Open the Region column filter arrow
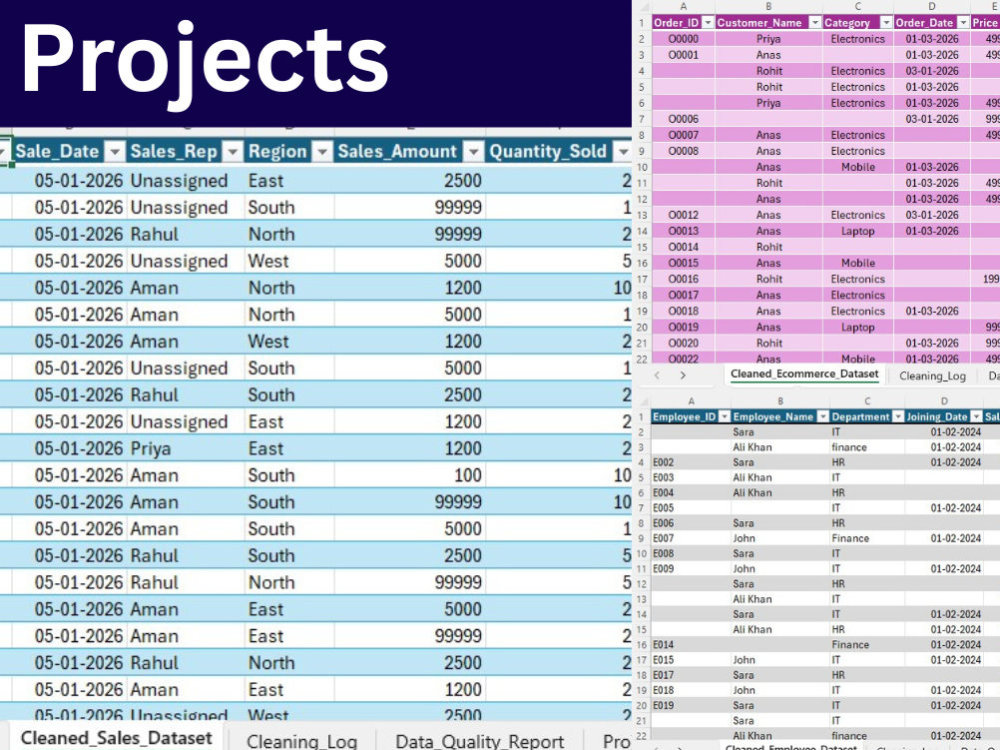The width and height of the screenshot is (1000, 750). (323, 152)
